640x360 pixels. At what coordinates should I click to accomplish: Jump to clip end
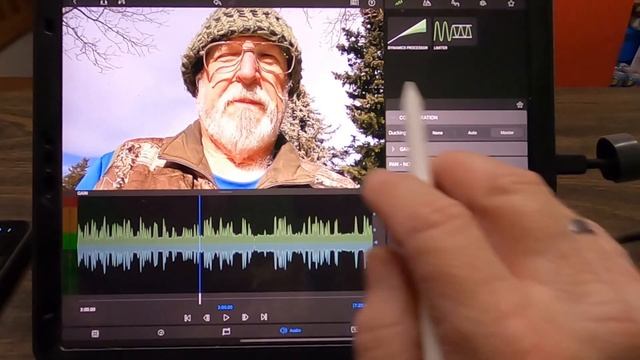tap(264, 317)
